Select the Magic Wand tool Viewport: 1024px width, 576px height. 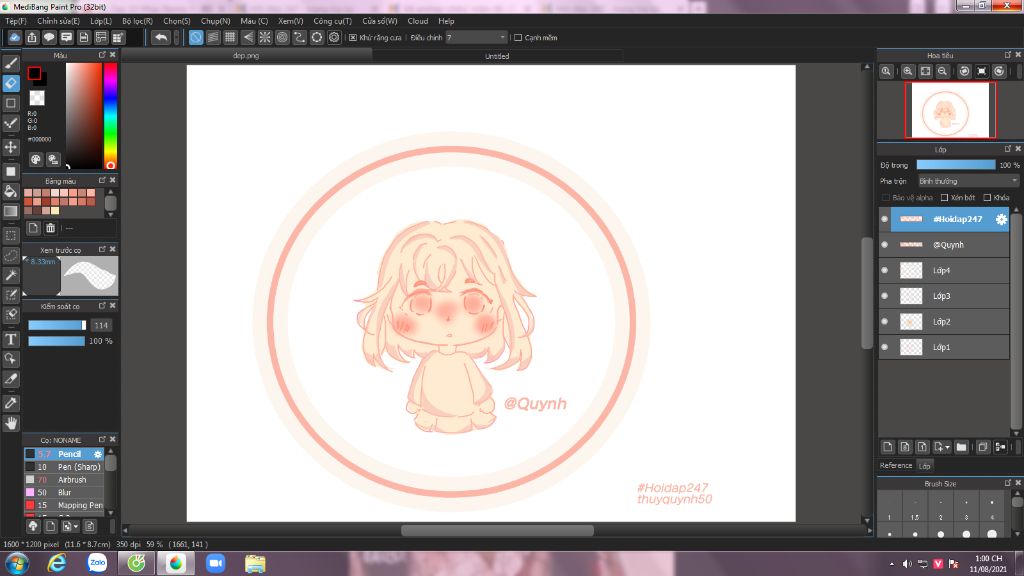coord(10,275)
